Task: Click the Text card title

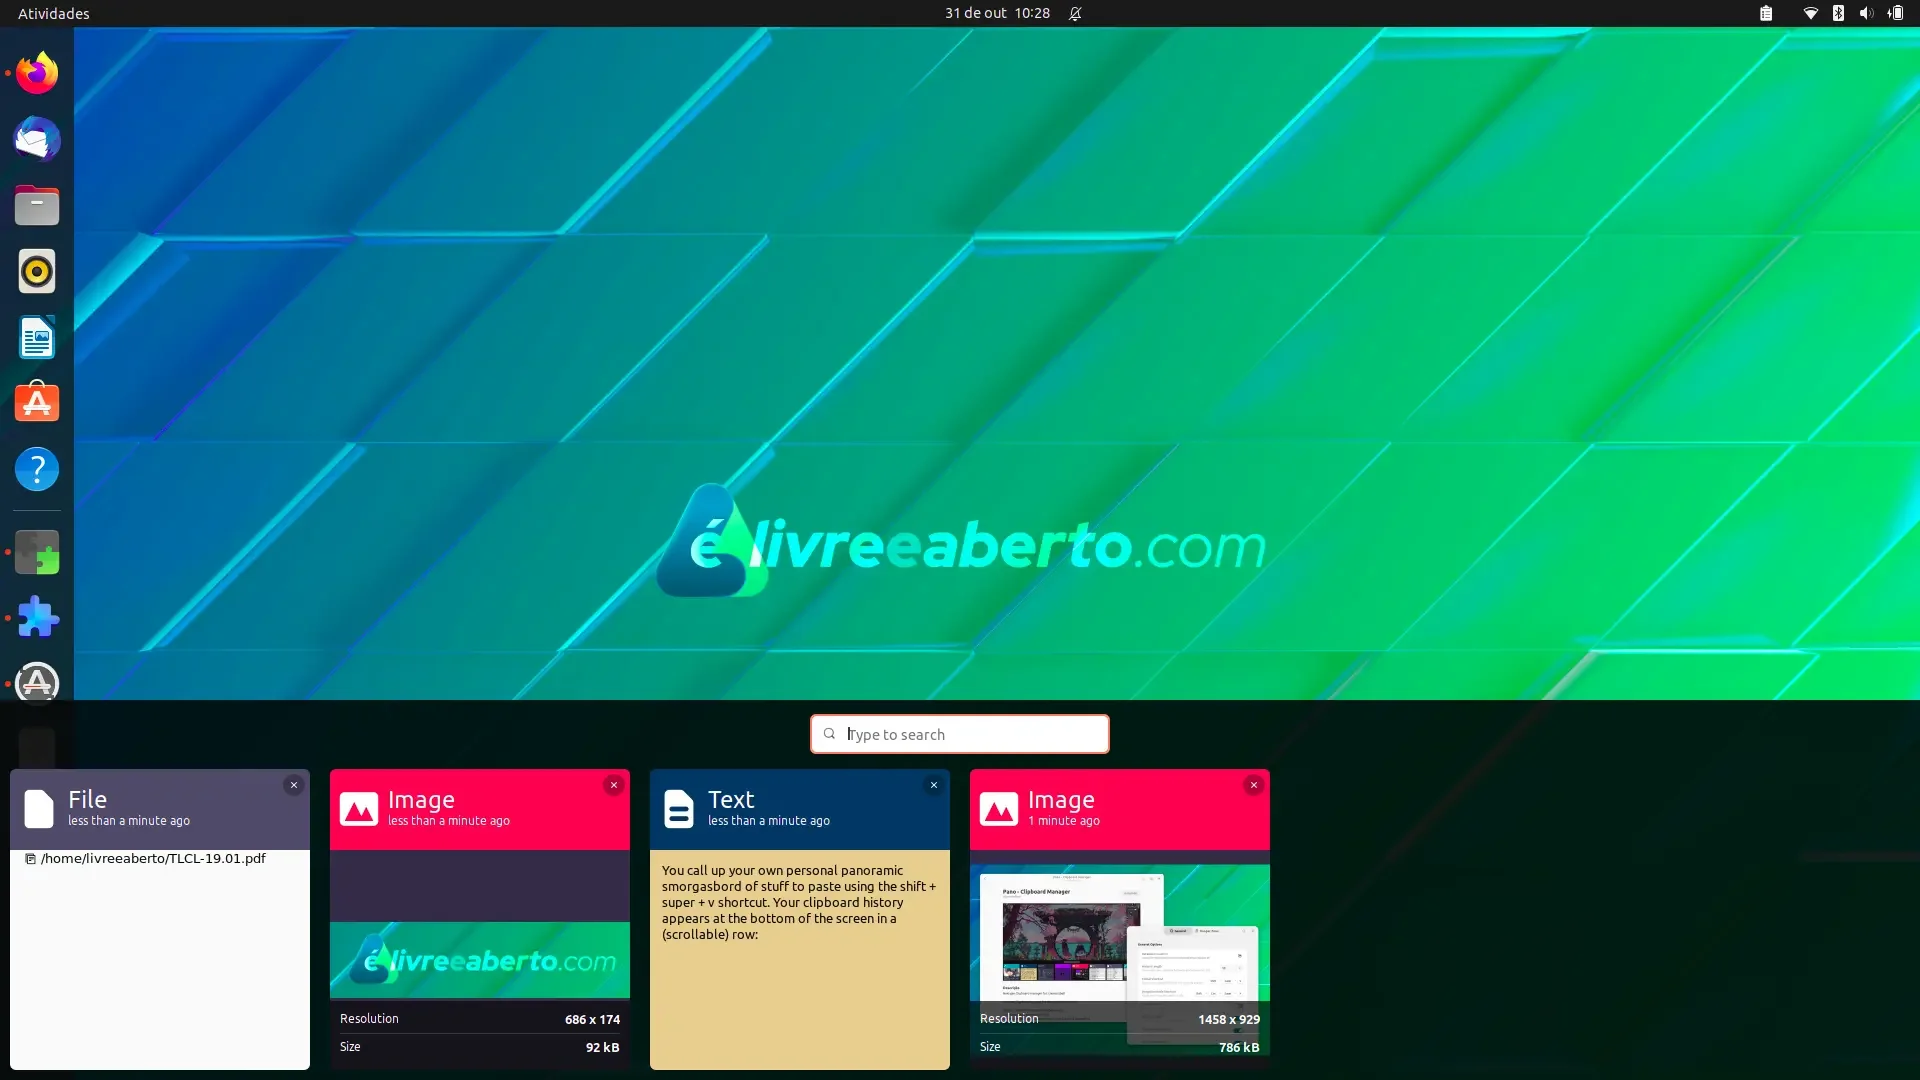Action: pos(731,799)
